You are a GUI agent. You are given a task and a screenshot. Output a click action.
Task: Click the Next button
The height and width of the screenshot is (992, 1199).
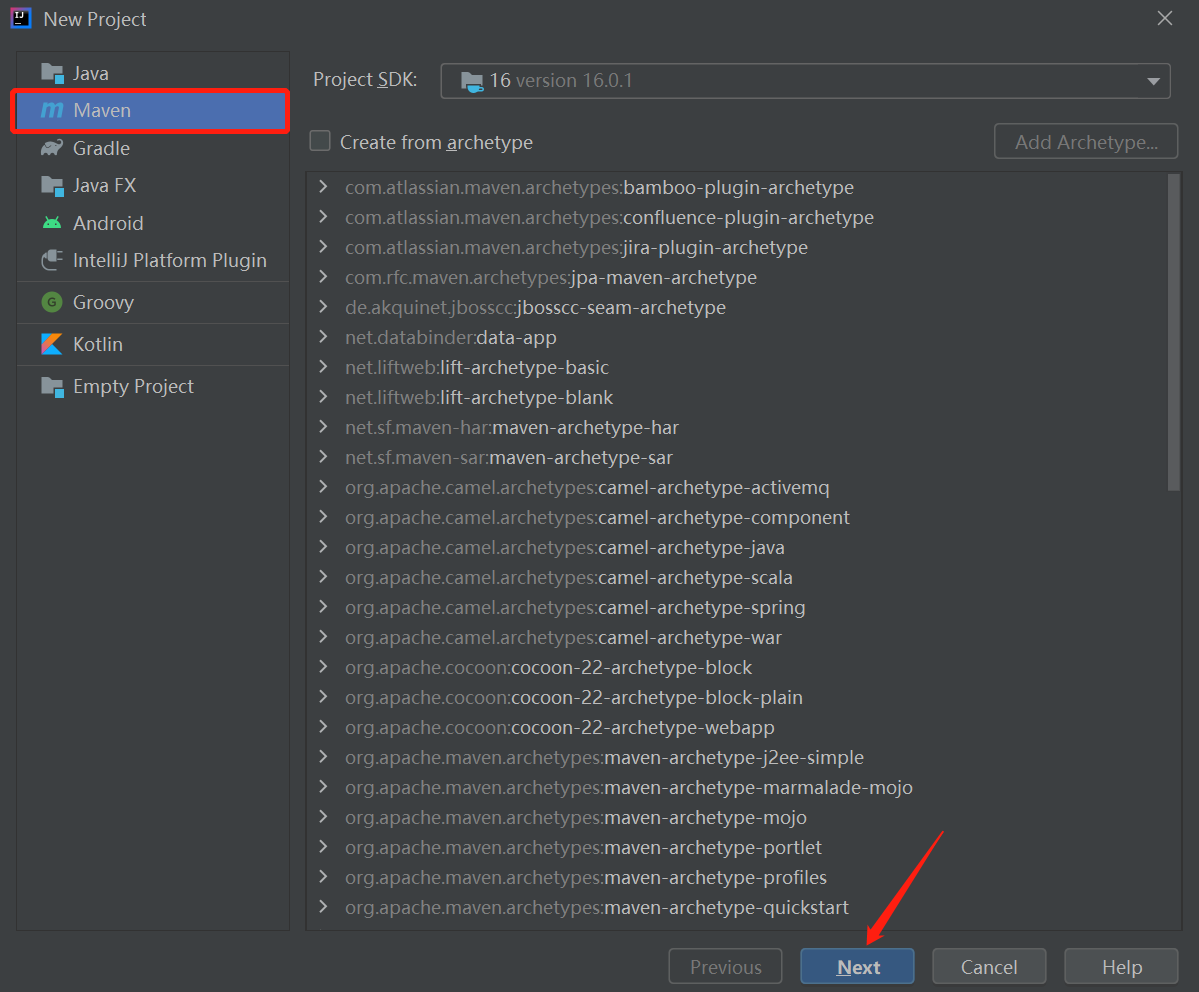857,967
